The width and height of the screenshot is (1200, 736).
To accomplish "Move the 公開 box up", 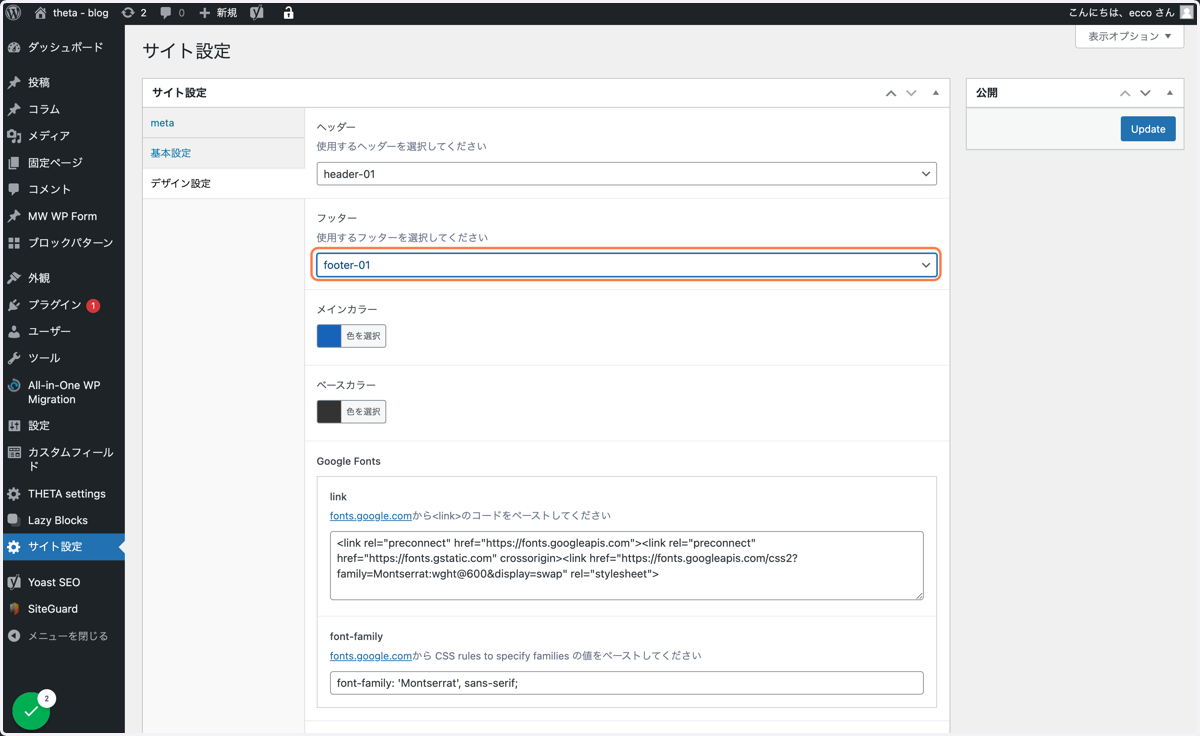I will coord(1125,93).
